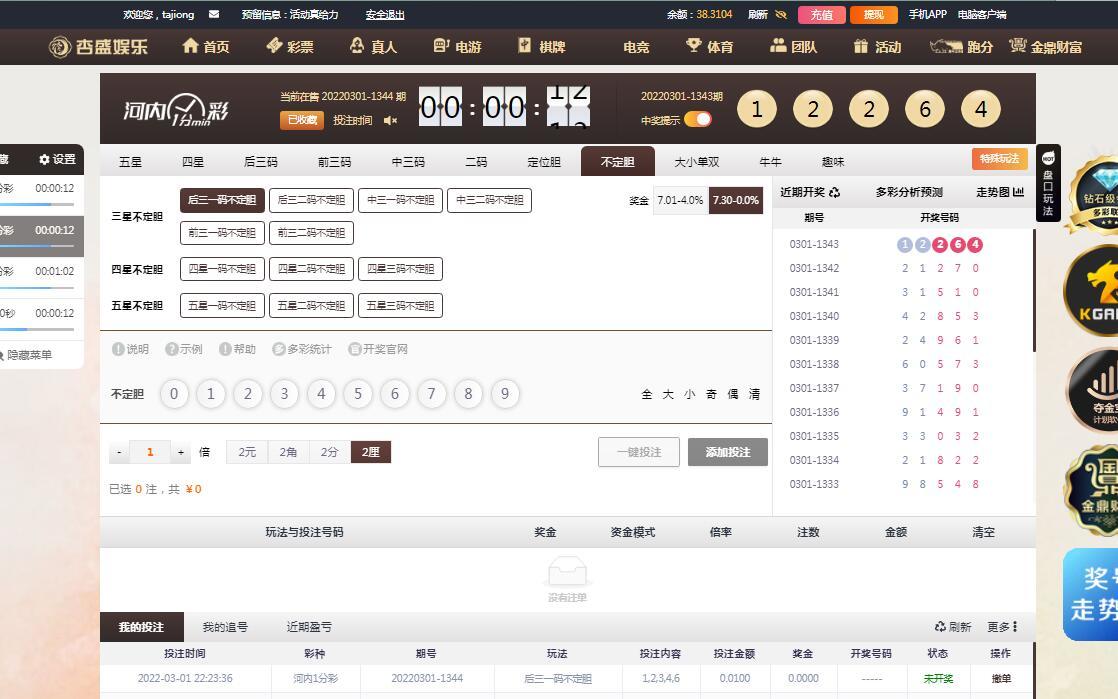Switch to the 定位胆 play tab
Image resolution: width=1118 pixels, height=699 pixels.
click(x=544, y=162)
